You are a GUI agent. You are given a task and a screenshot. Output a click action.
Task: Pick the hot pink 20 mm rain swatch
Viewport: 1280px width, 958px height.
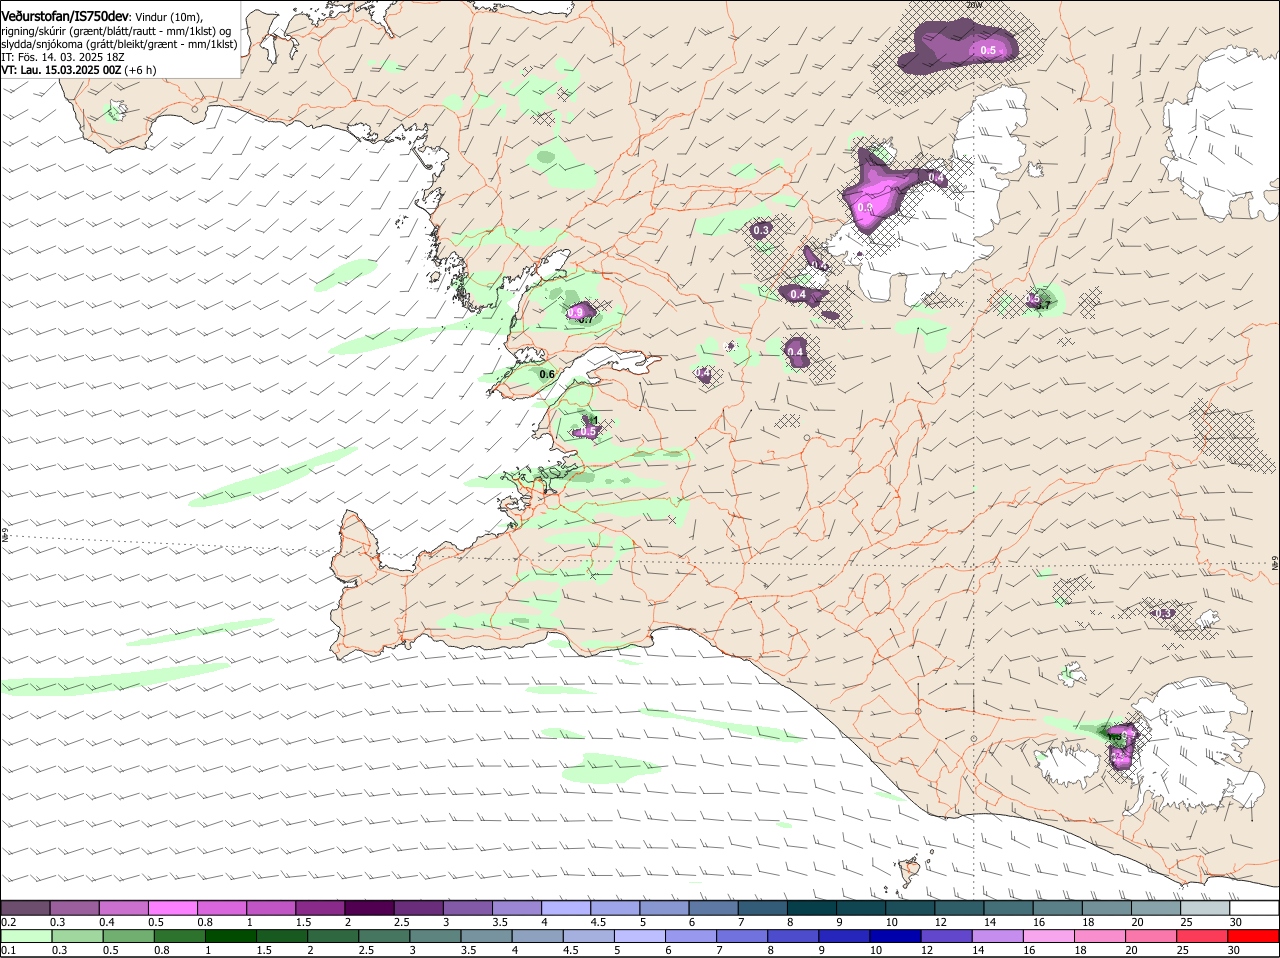(1153, 936)
